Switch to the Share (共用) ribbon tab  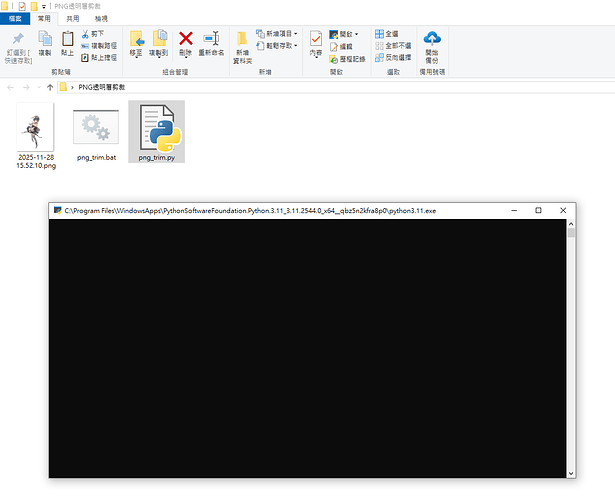point(72,18)
